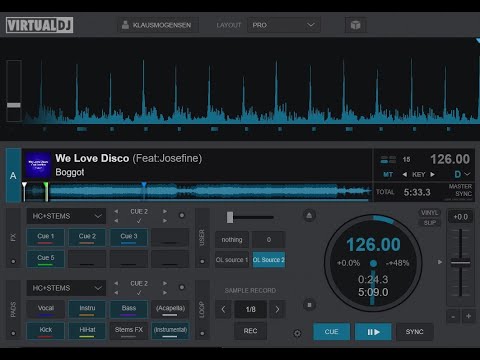
Task: Decrease the loop length with the left chevron
Action: coord(223,309)
